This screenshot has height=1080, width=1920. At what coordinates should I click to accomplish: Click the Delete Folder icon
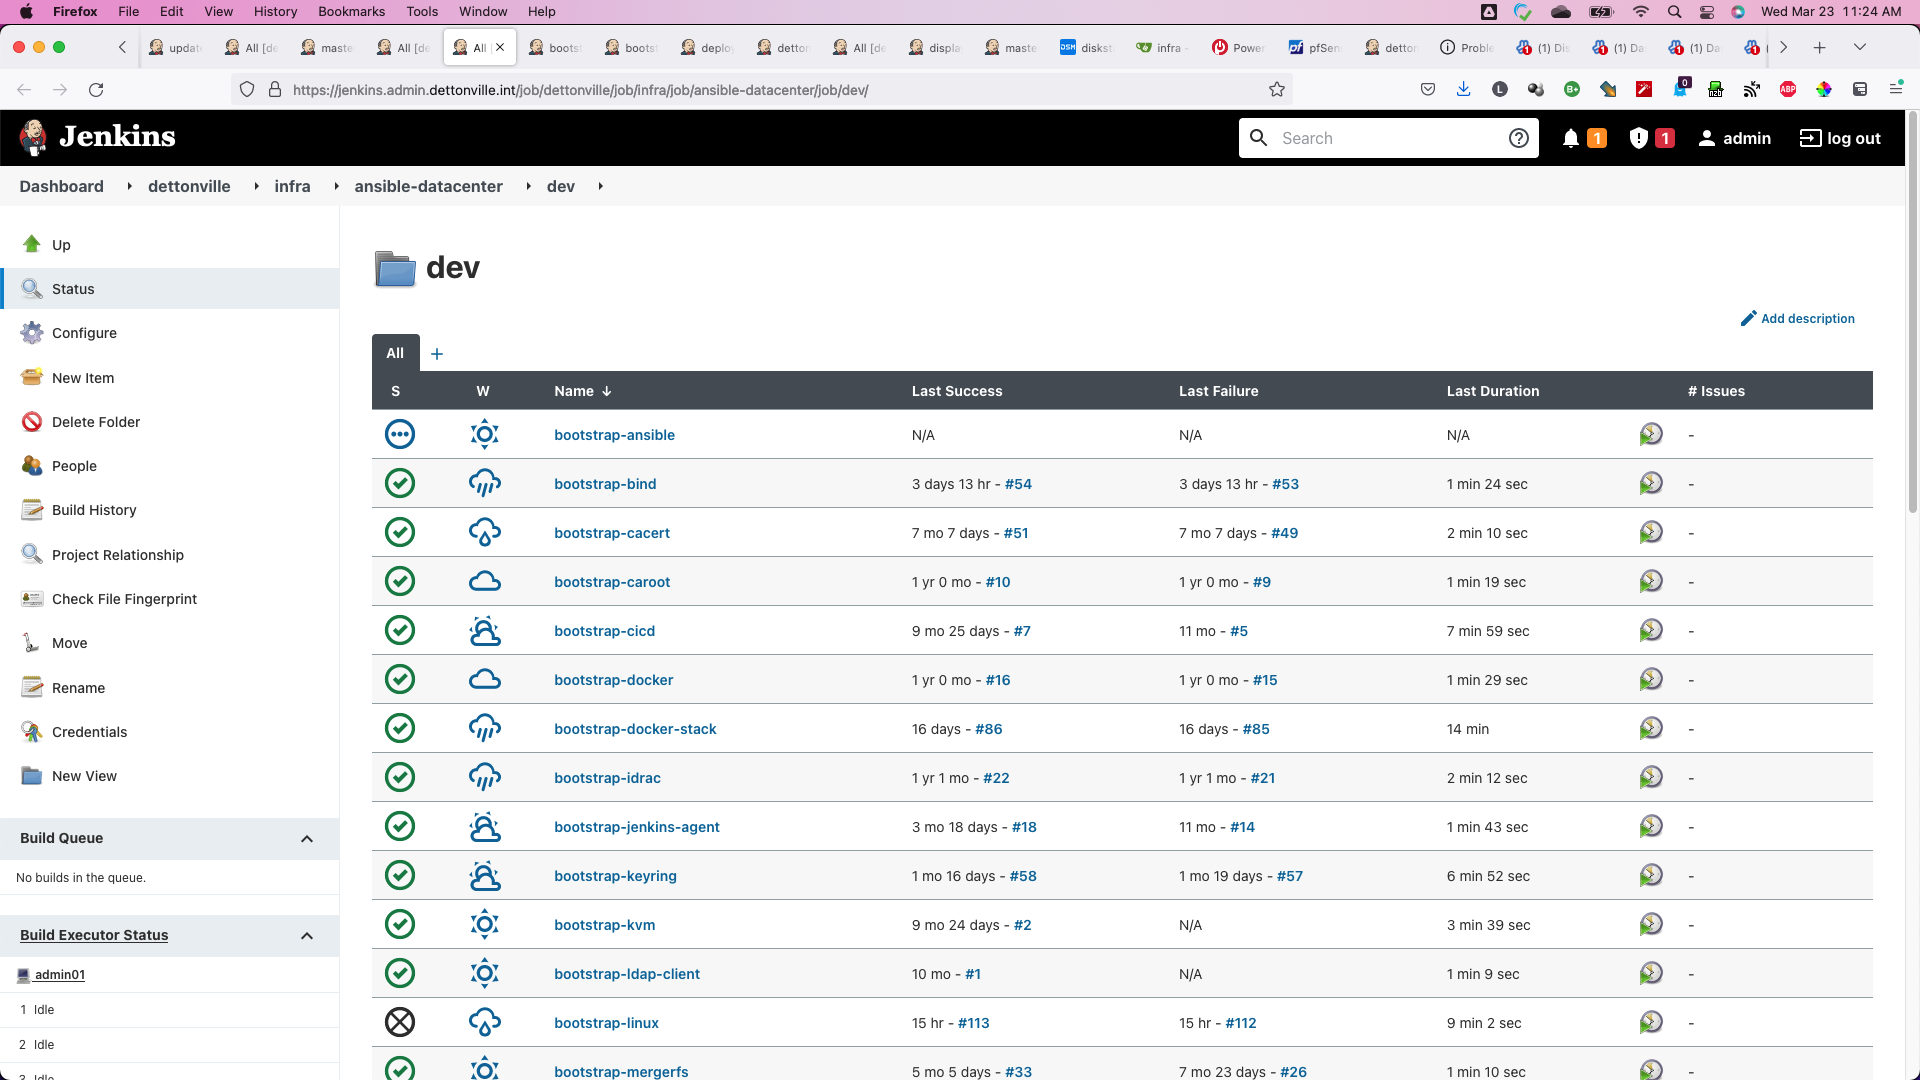click(32, 422)
